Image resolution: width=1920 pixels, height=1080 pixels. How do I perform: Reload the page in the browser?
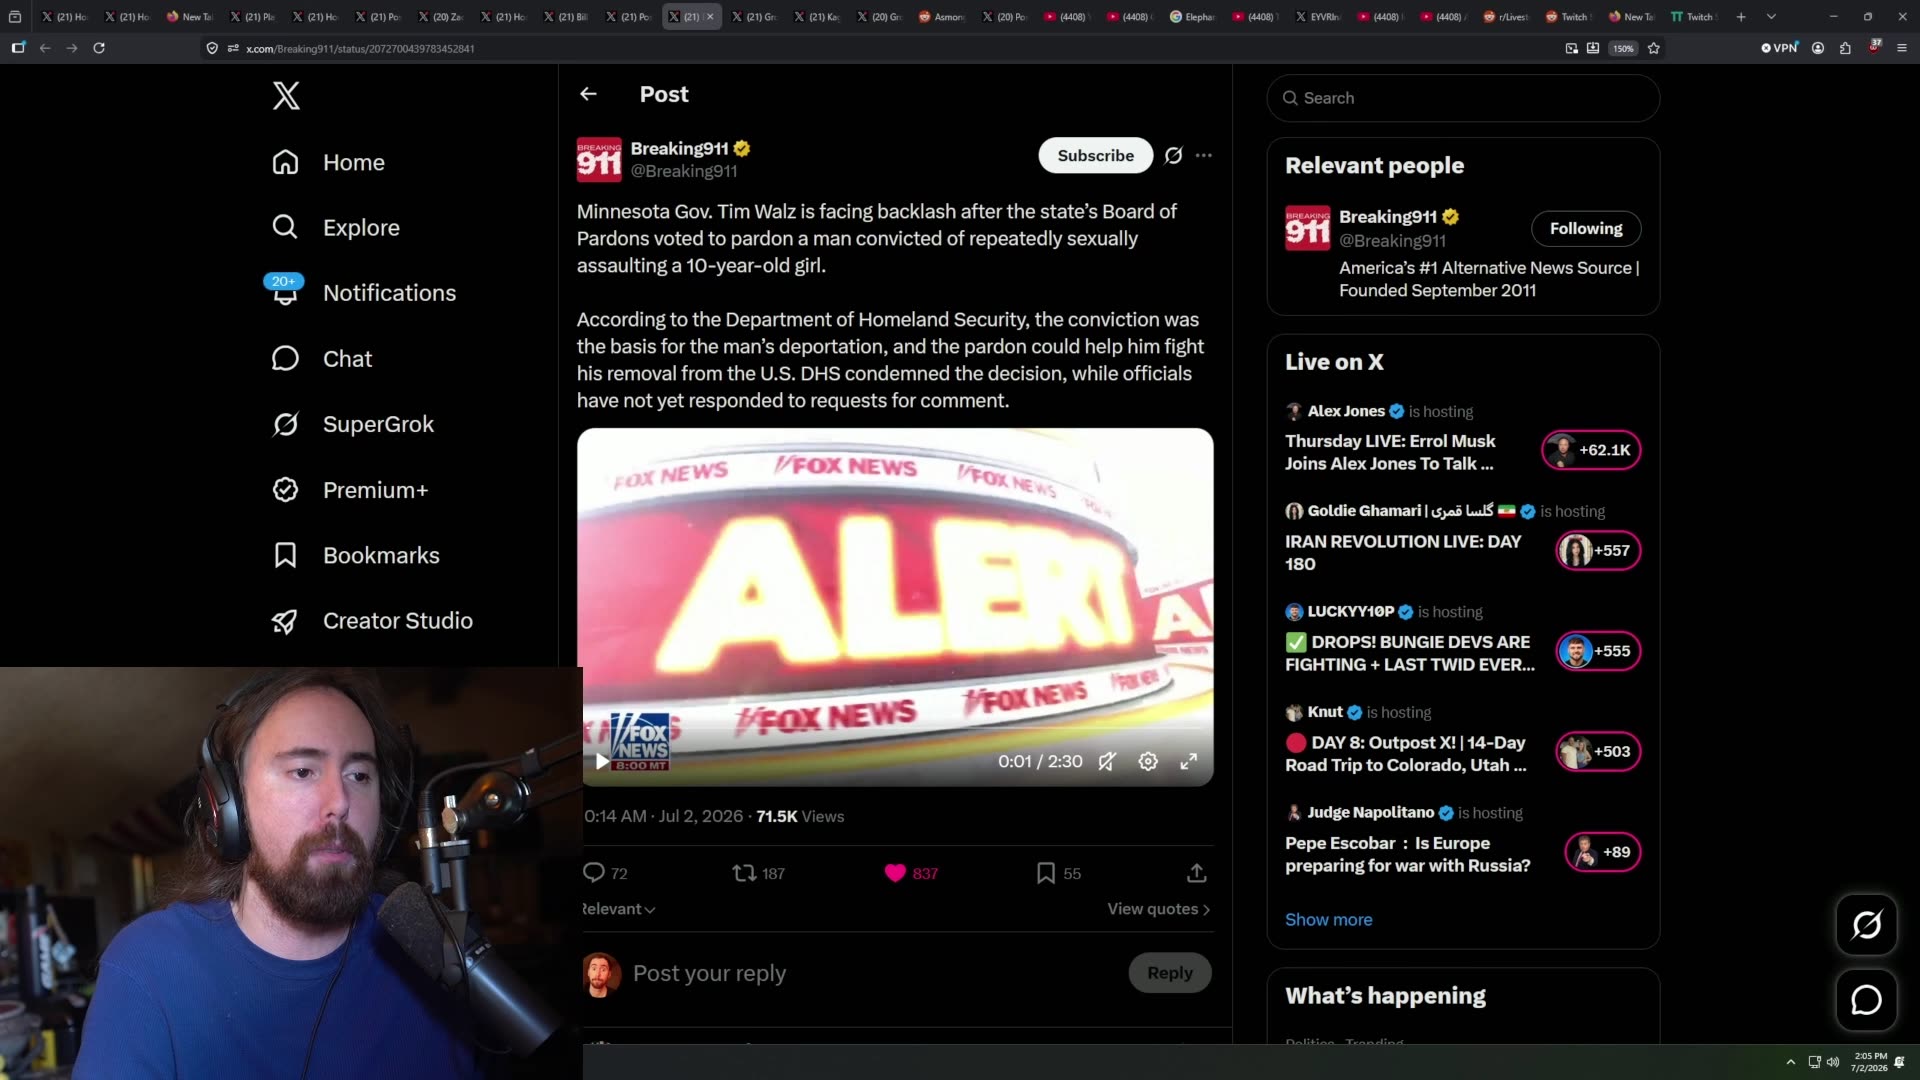[x=99, y=48]
